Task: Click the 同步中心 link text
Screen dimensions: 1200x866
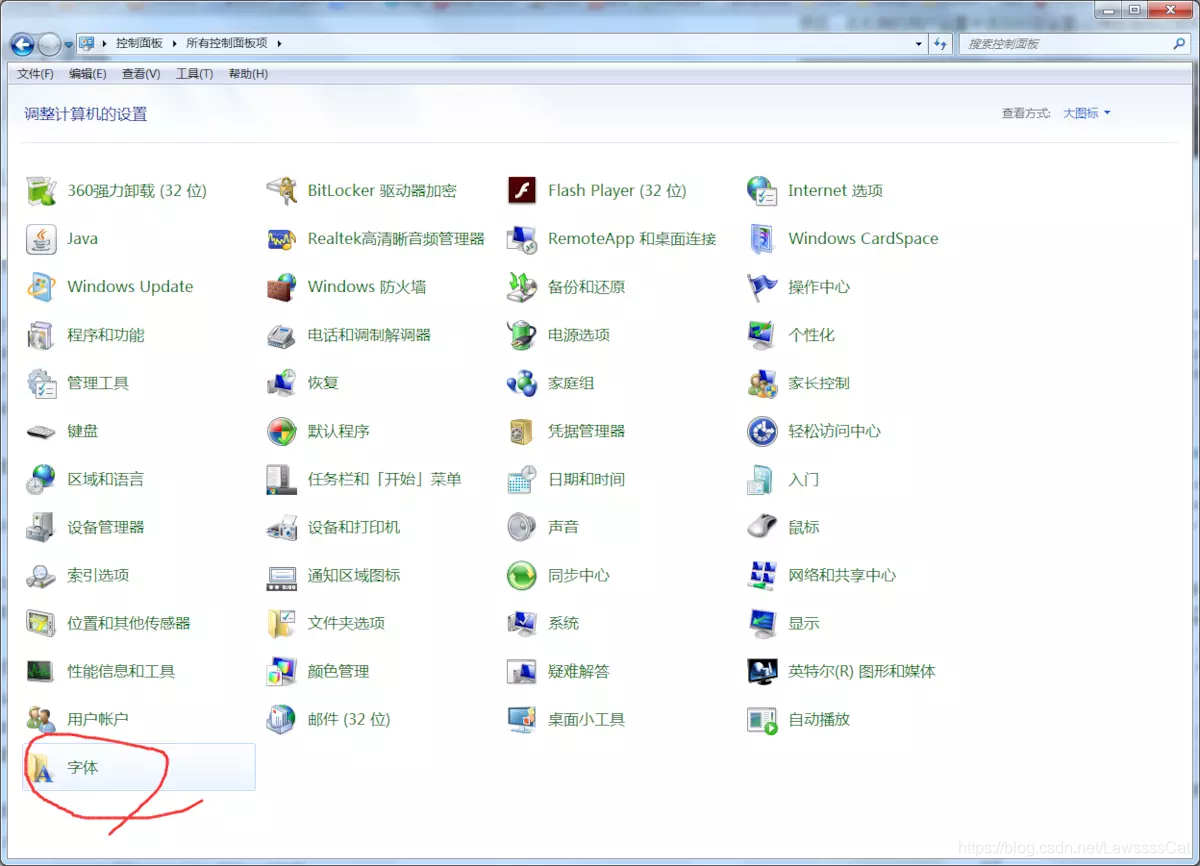Action: (579, 575)
